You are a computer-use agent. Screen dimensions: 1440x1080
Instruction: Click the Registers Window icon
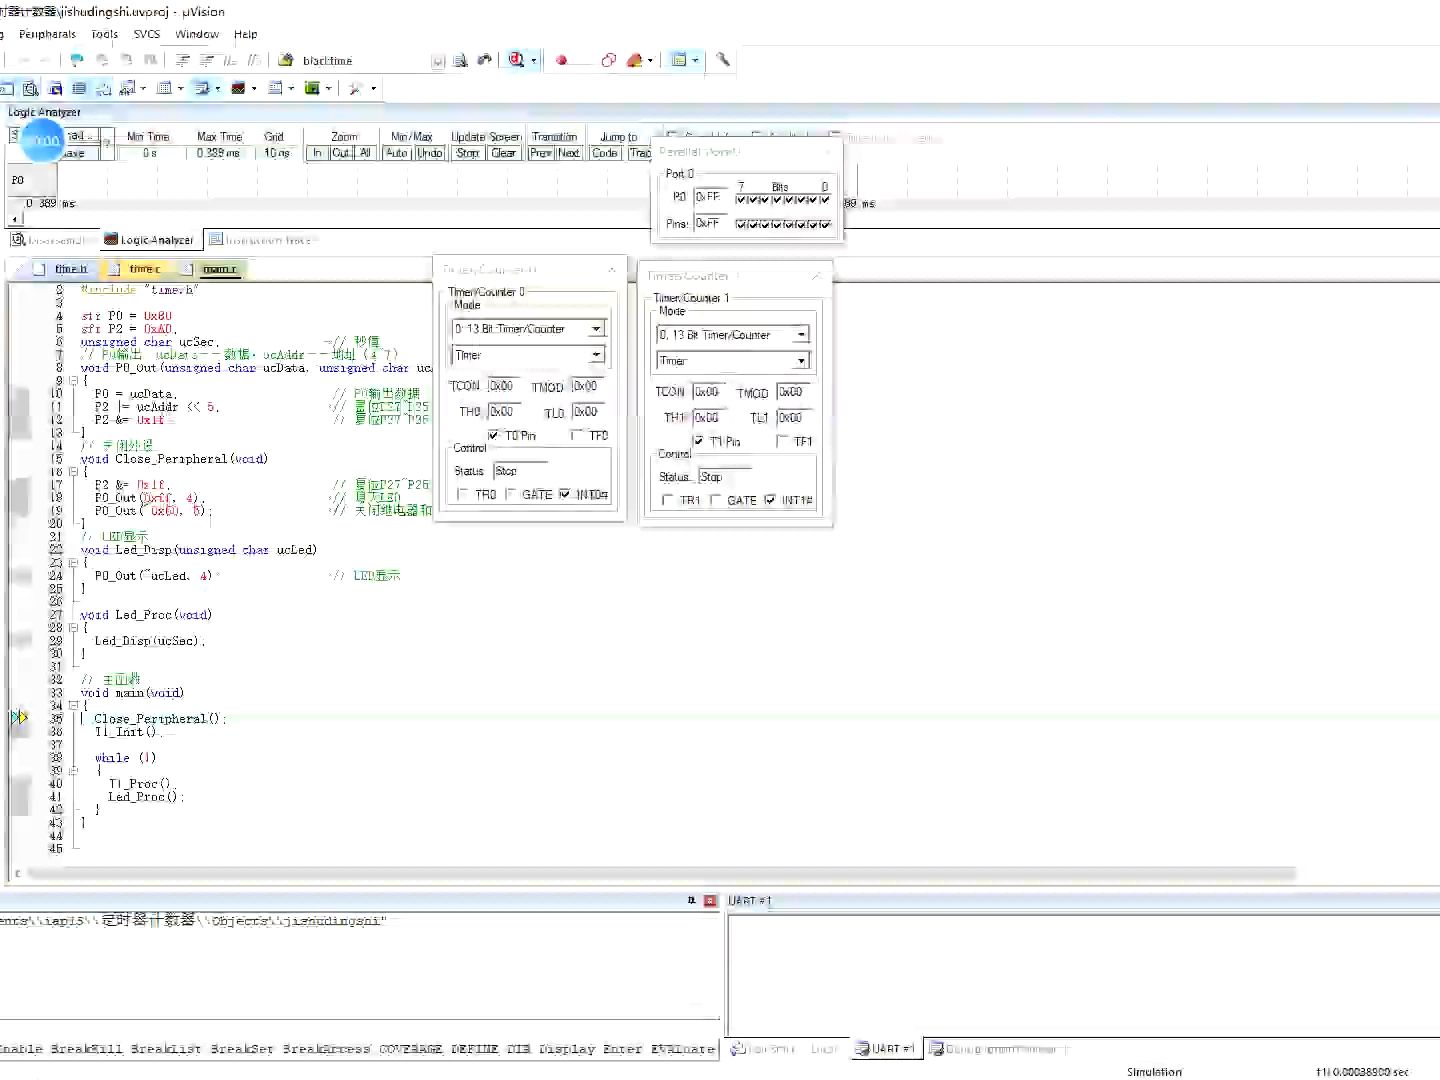click(x=79, y=88)
